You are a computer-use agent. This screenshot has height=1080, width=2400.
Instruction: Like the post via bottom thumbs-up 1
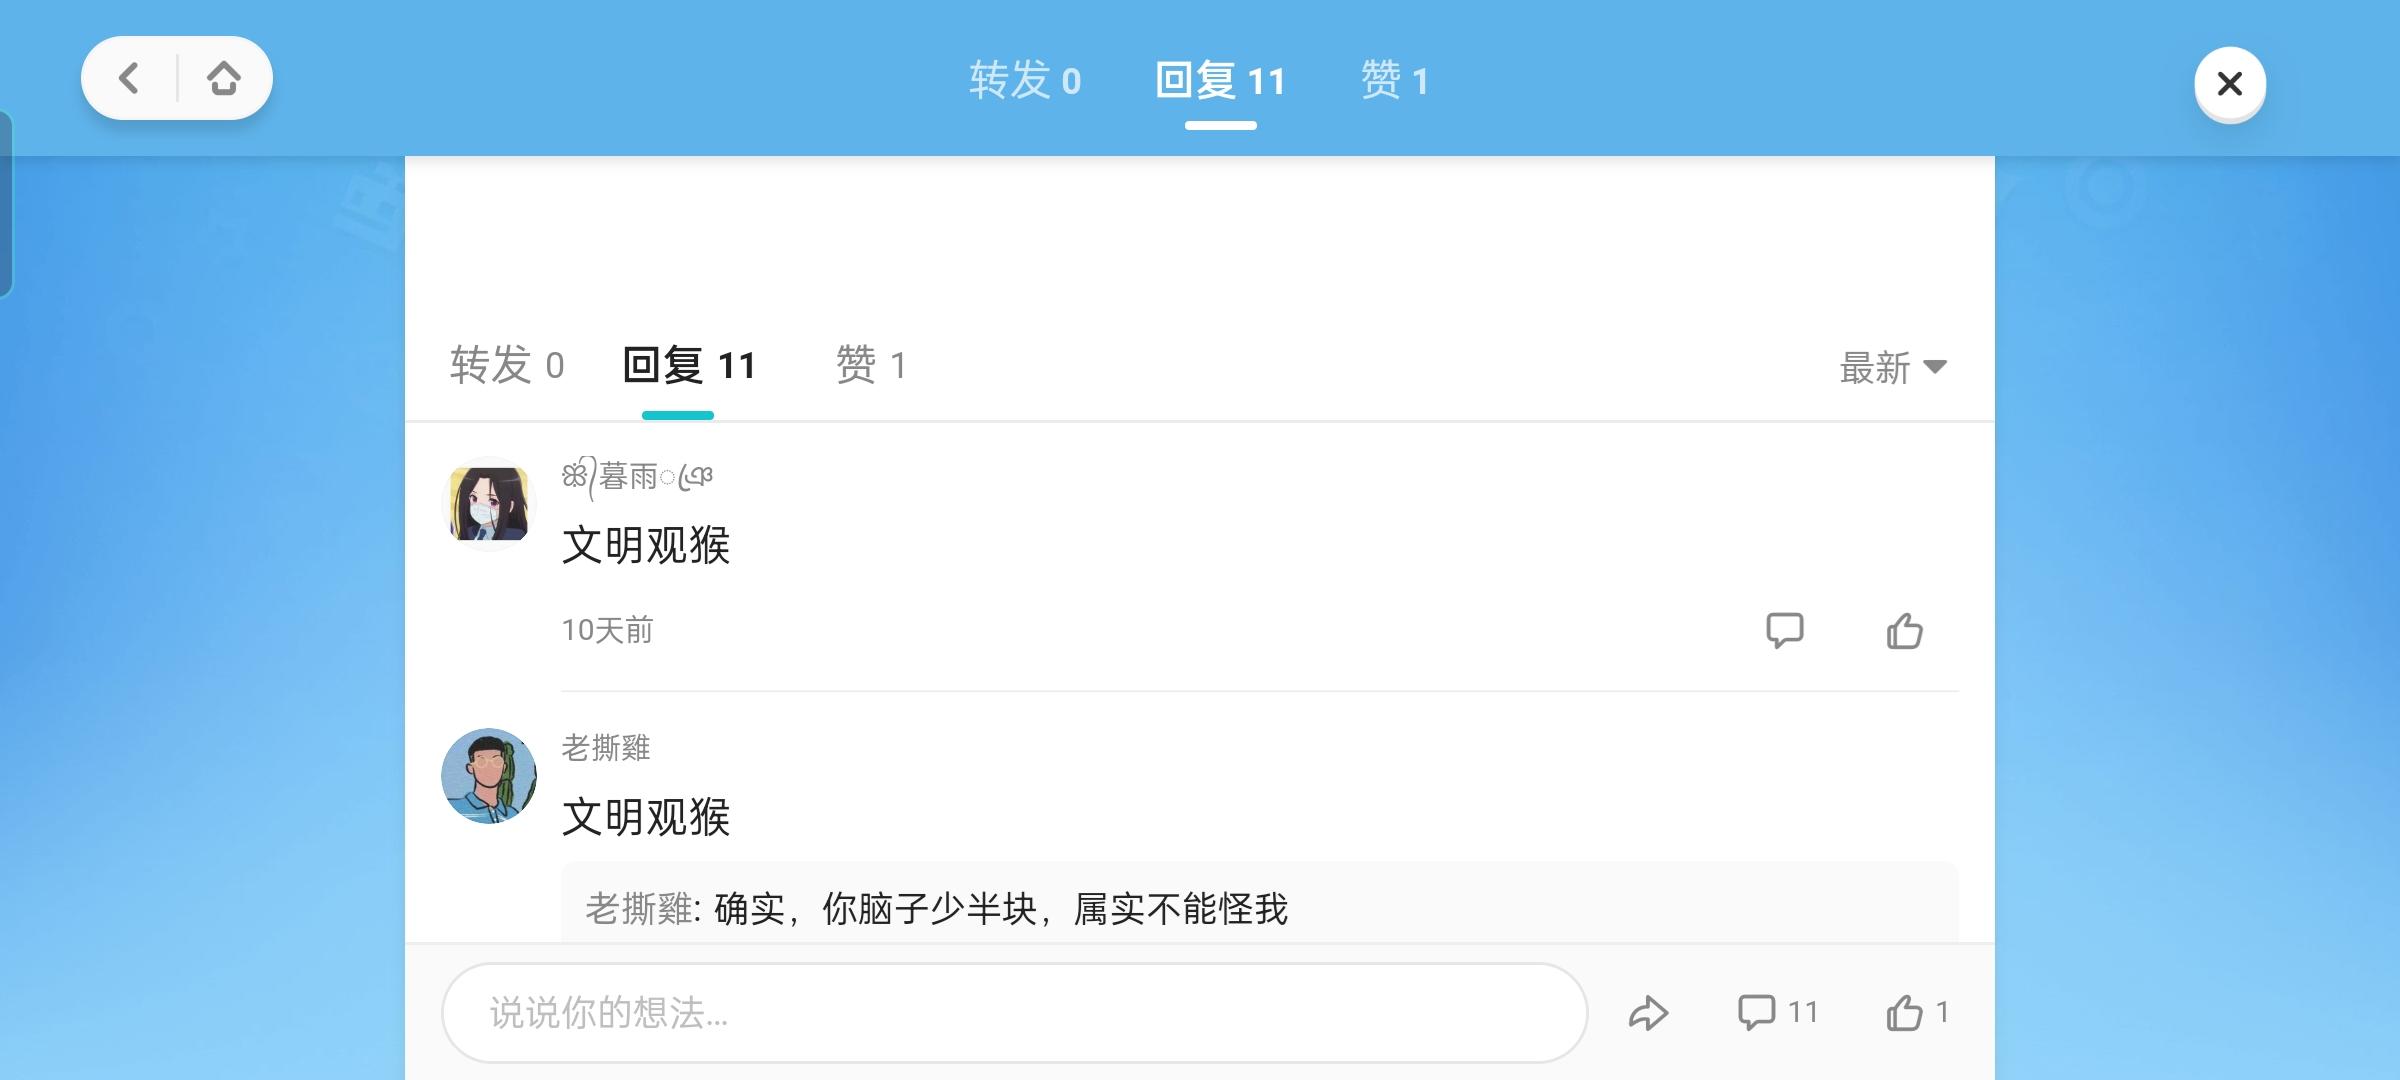1918,1012
